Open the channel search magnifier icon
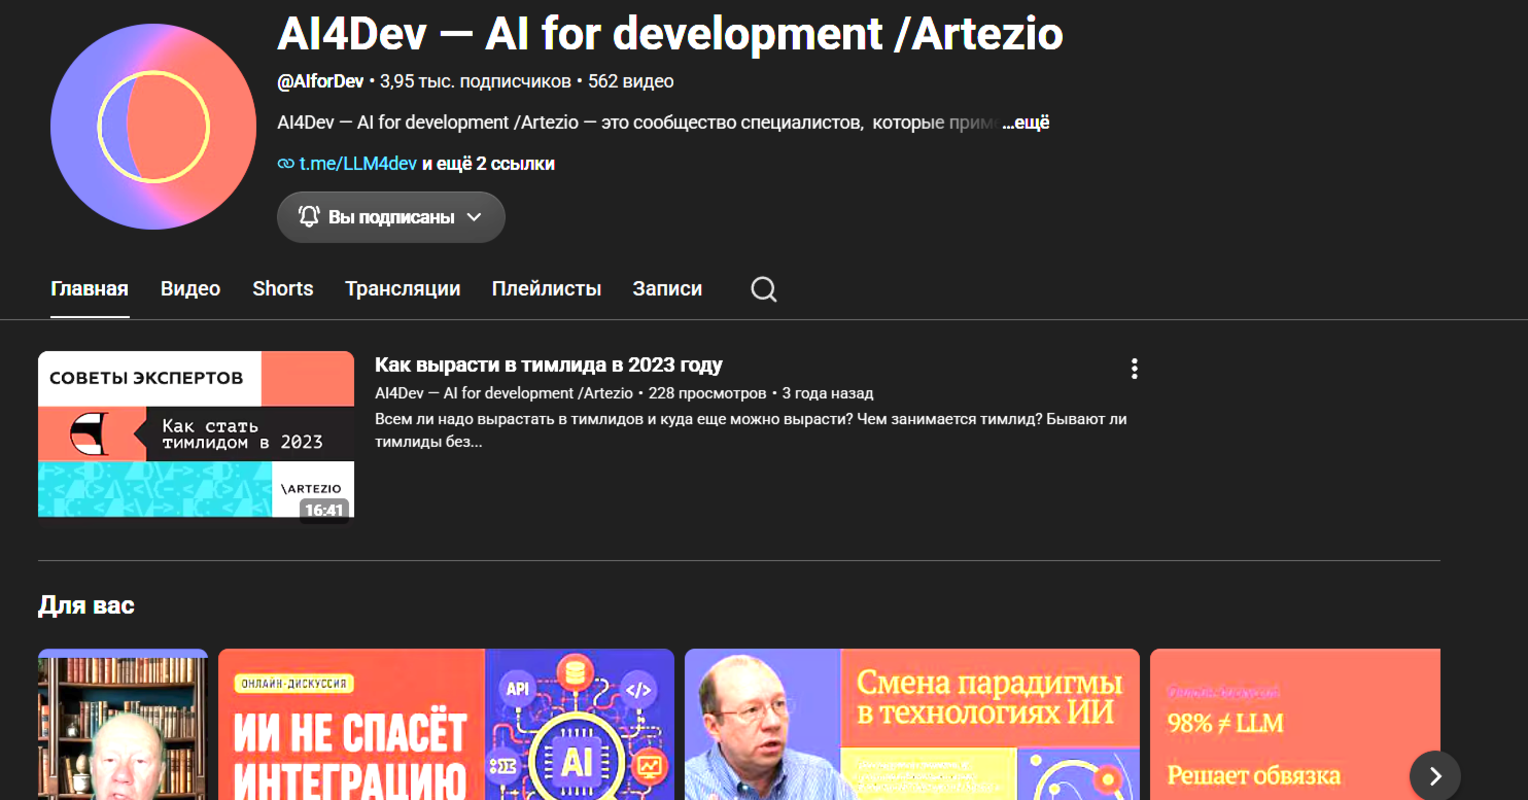 764,289
